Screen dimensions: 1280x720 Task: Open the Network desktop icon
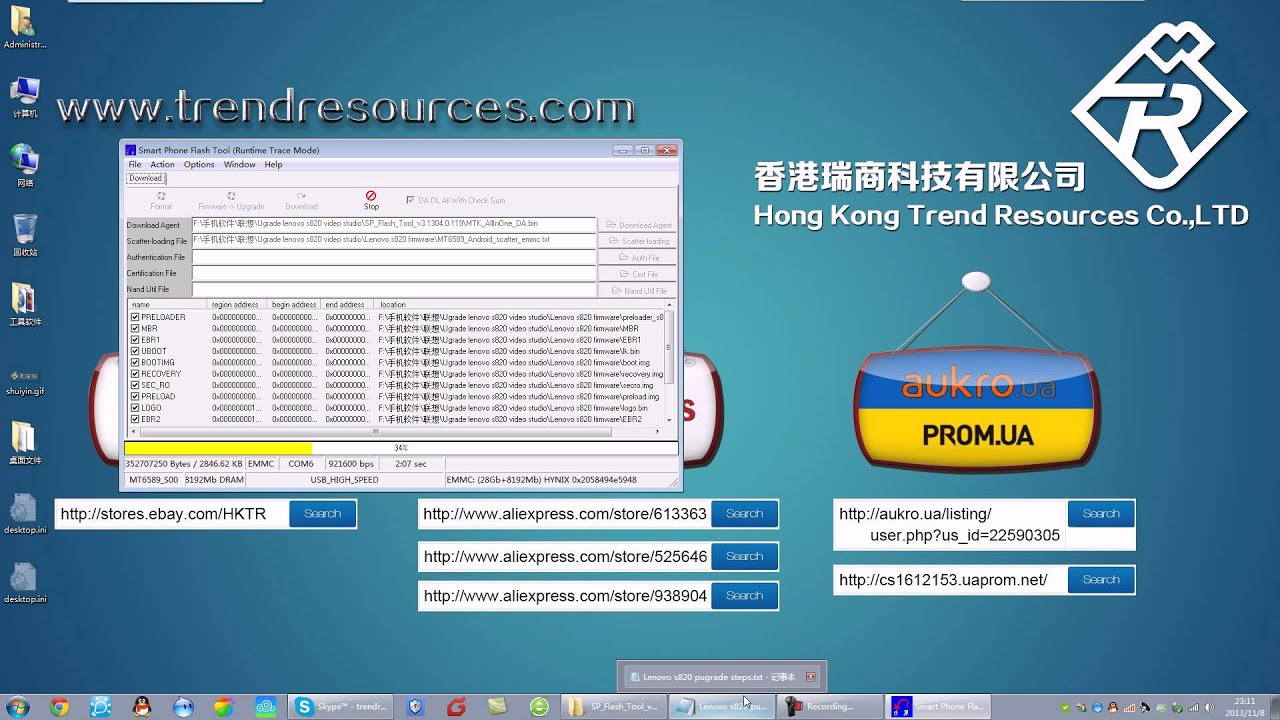coord(24,166)
